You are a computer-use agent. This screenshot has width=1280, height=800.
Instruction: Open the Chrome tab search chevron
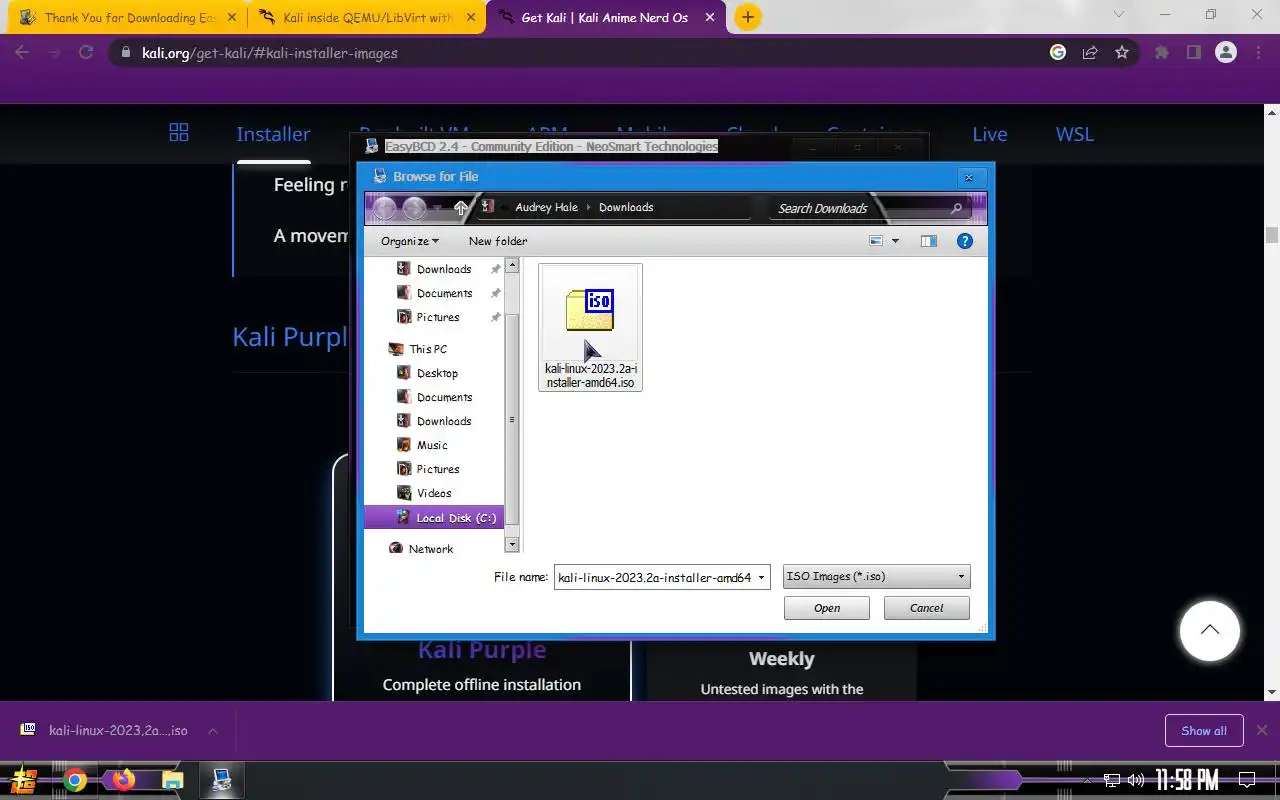click(1121, 14)
